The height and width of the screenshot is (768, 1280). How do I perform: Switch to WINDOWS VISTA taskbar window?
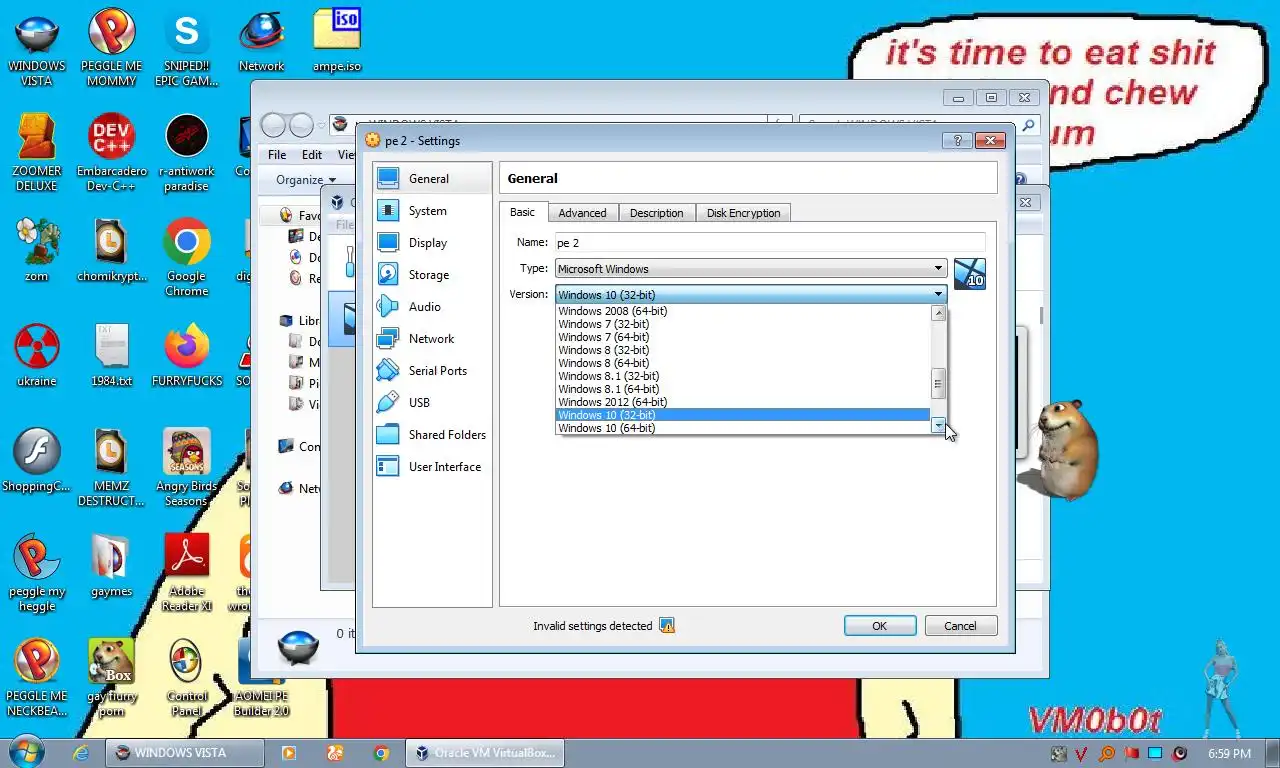tap(185, 753)
